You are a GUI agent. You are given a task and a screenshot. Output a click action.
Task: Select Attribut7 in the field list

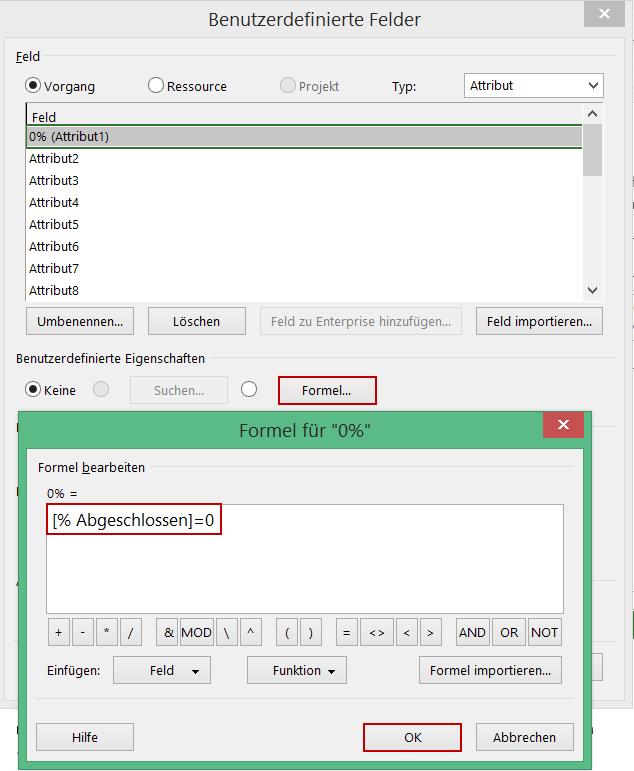(x=54, y=269)
